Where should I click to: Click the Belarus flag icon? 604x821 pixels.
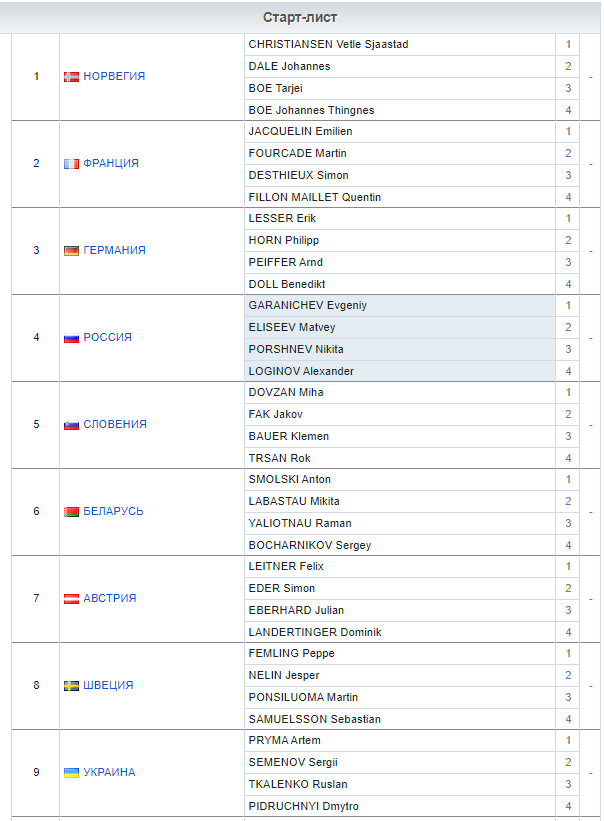click(71, 512)
